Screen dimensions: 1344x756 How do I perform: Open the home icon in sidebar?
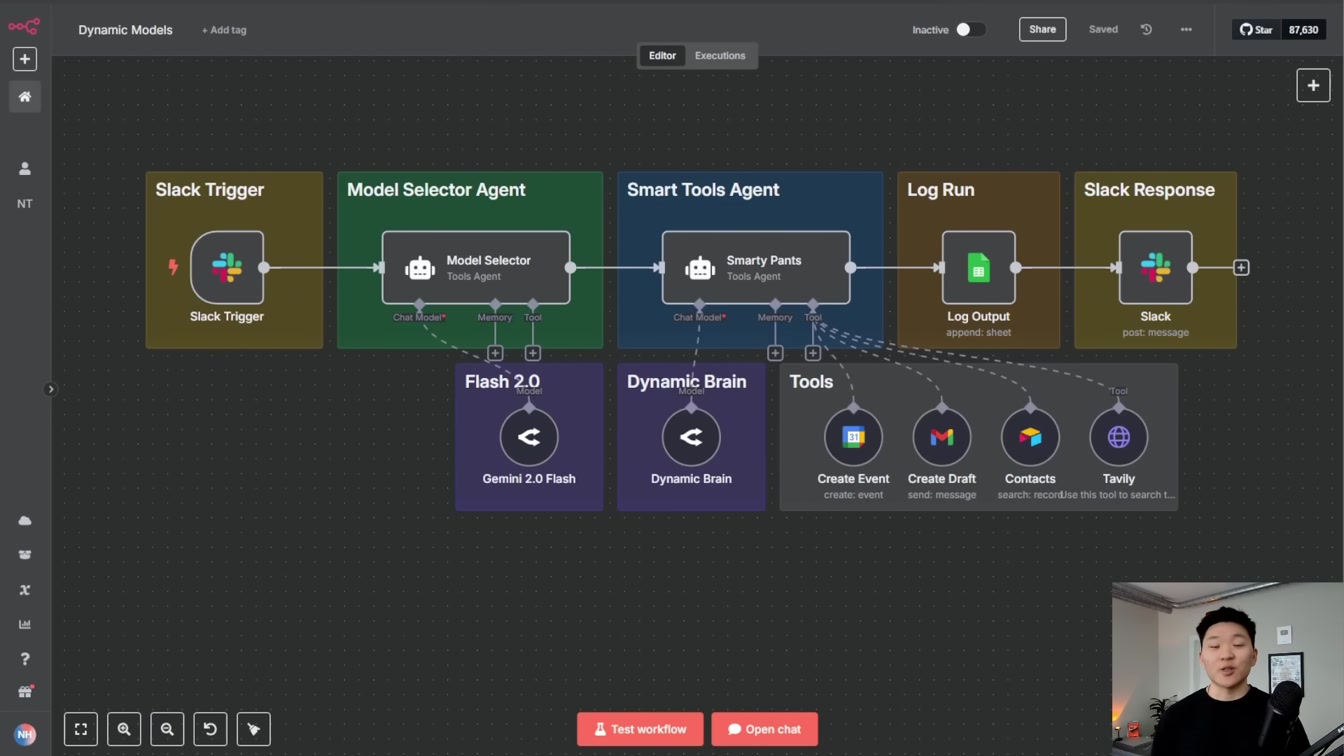pyautogui.click(x=25, y=97)
